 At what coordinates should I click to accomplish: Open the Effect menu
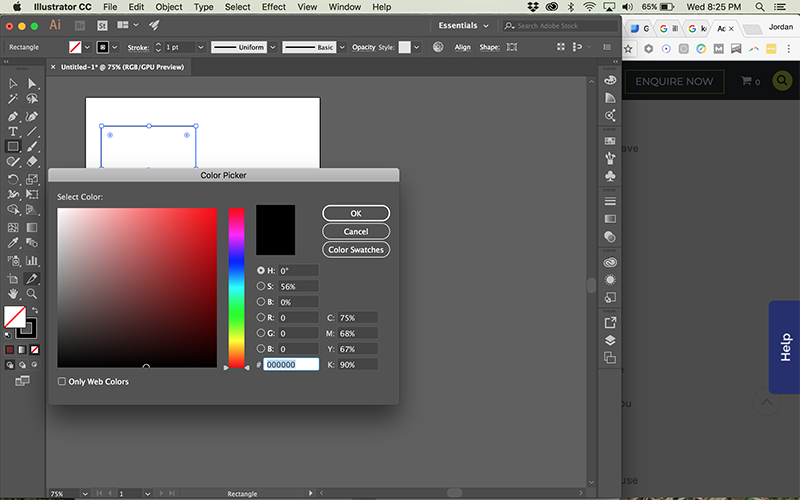click(273, 7)
